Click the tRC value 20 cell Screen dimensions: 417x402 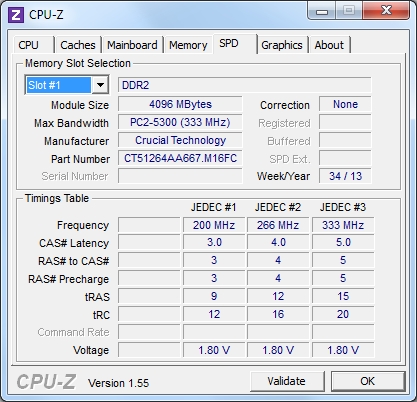343,314
